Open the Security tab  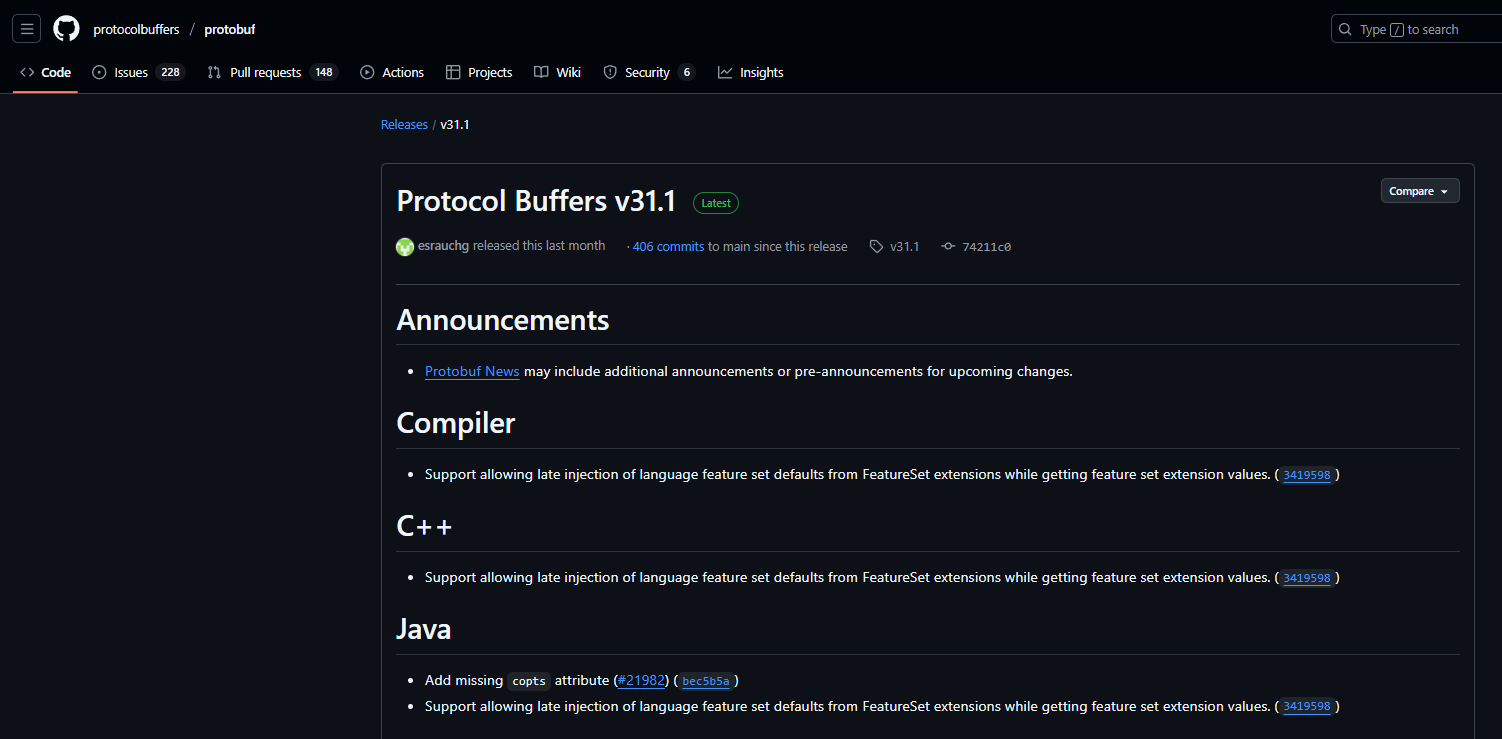[648, 72]
